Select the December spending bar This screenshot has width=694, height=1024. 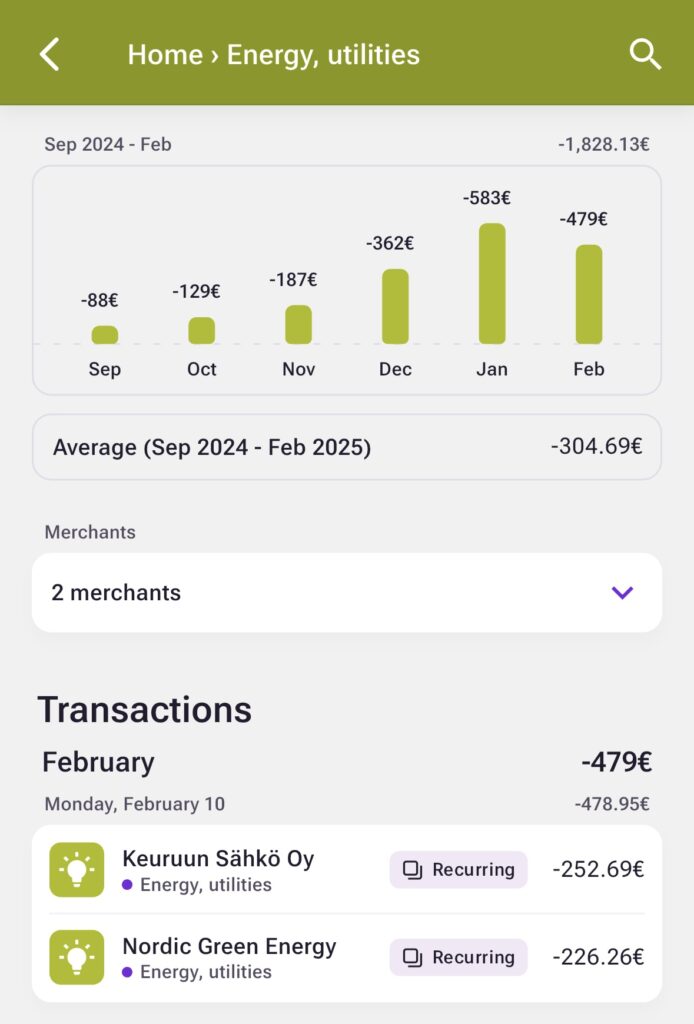395,307
